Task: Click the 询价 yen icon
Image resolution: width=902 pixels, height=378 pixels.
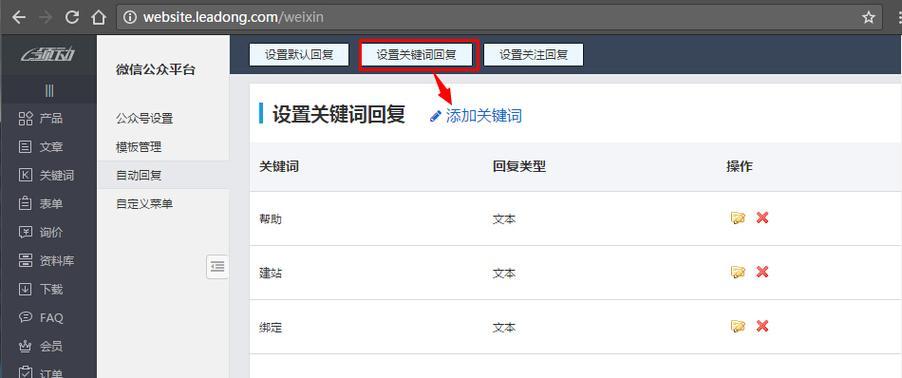Action: click(25, 232)
